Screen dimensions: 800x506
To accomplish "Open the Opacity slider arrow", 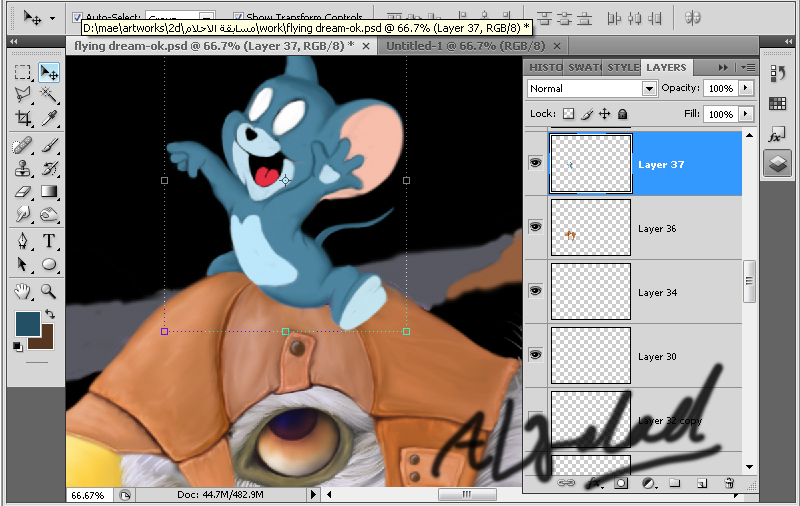I will [x=746, y=88].
